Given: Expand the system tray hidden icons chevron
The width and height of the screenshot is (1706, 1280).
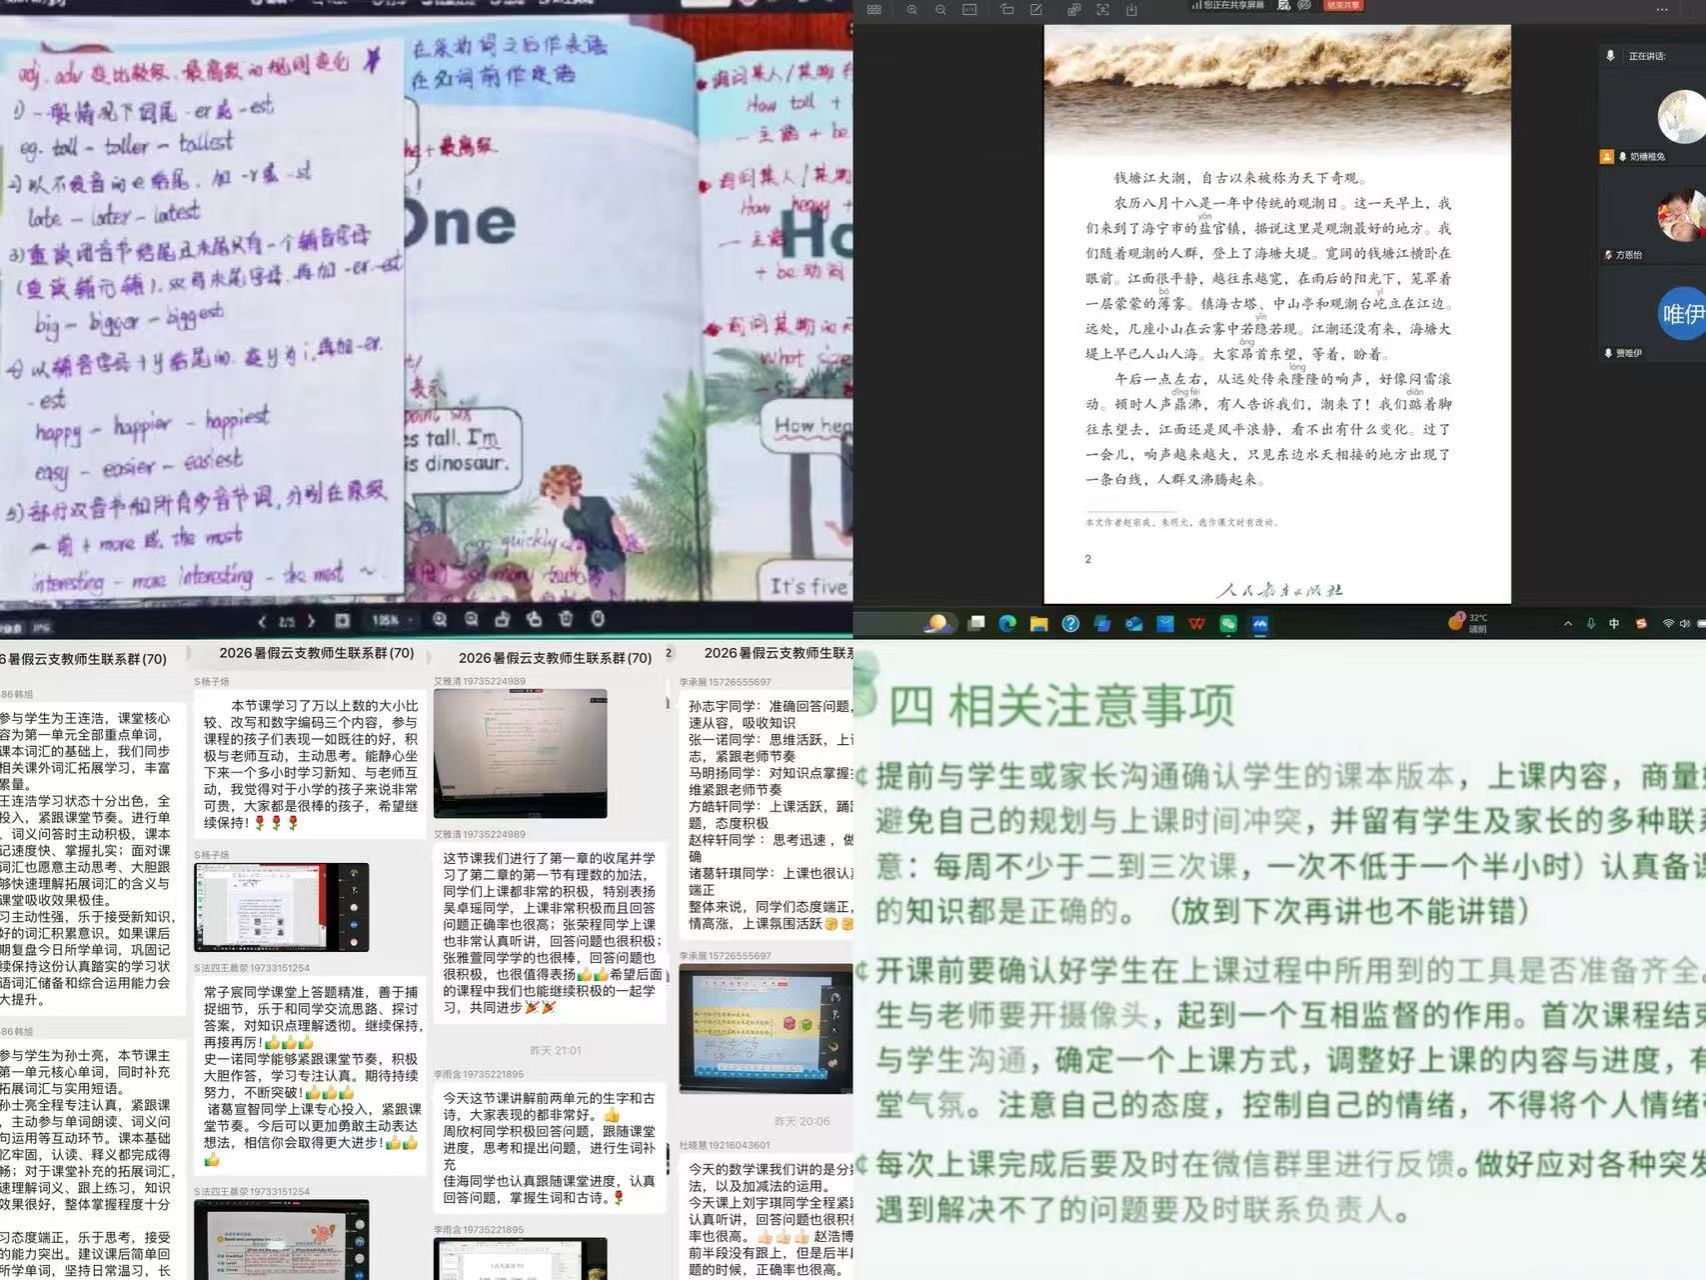Looking at the screenshot, I should point(1567,624).
